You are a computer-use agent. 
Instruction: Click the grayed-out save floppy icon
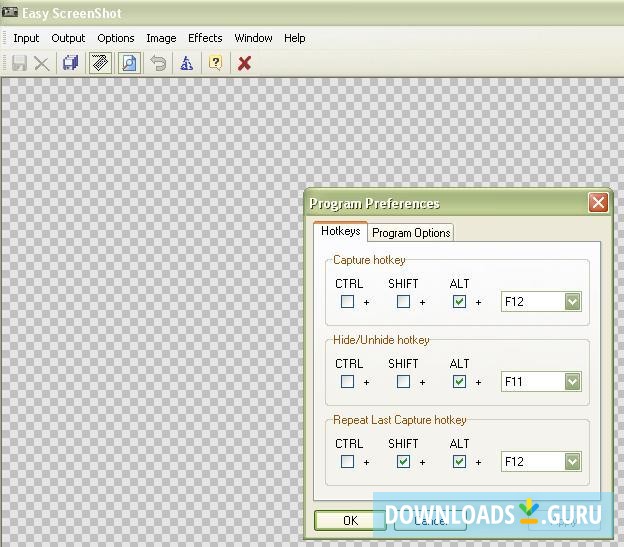coord(19,63)
